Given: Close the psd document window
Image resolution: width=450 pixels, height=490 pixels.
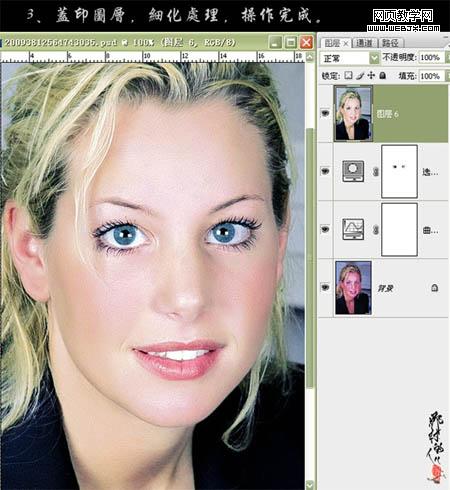Looking at the screenshot, I should (306, 42).
